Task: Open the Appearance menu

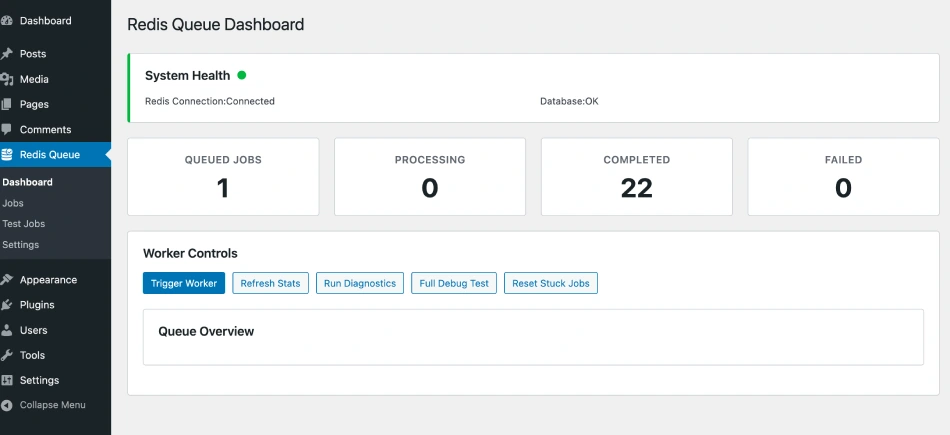Action: [55, 280]
